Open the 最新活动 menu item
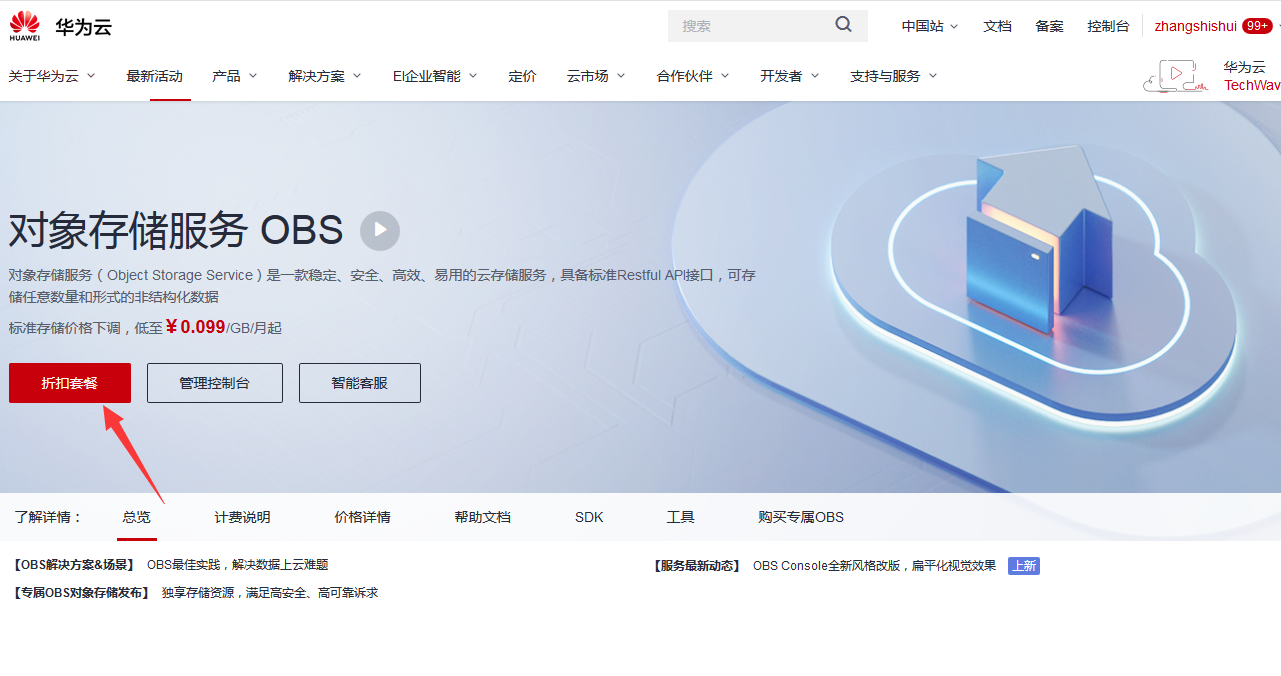1281x676 pixels. click(x=155, y=76)
